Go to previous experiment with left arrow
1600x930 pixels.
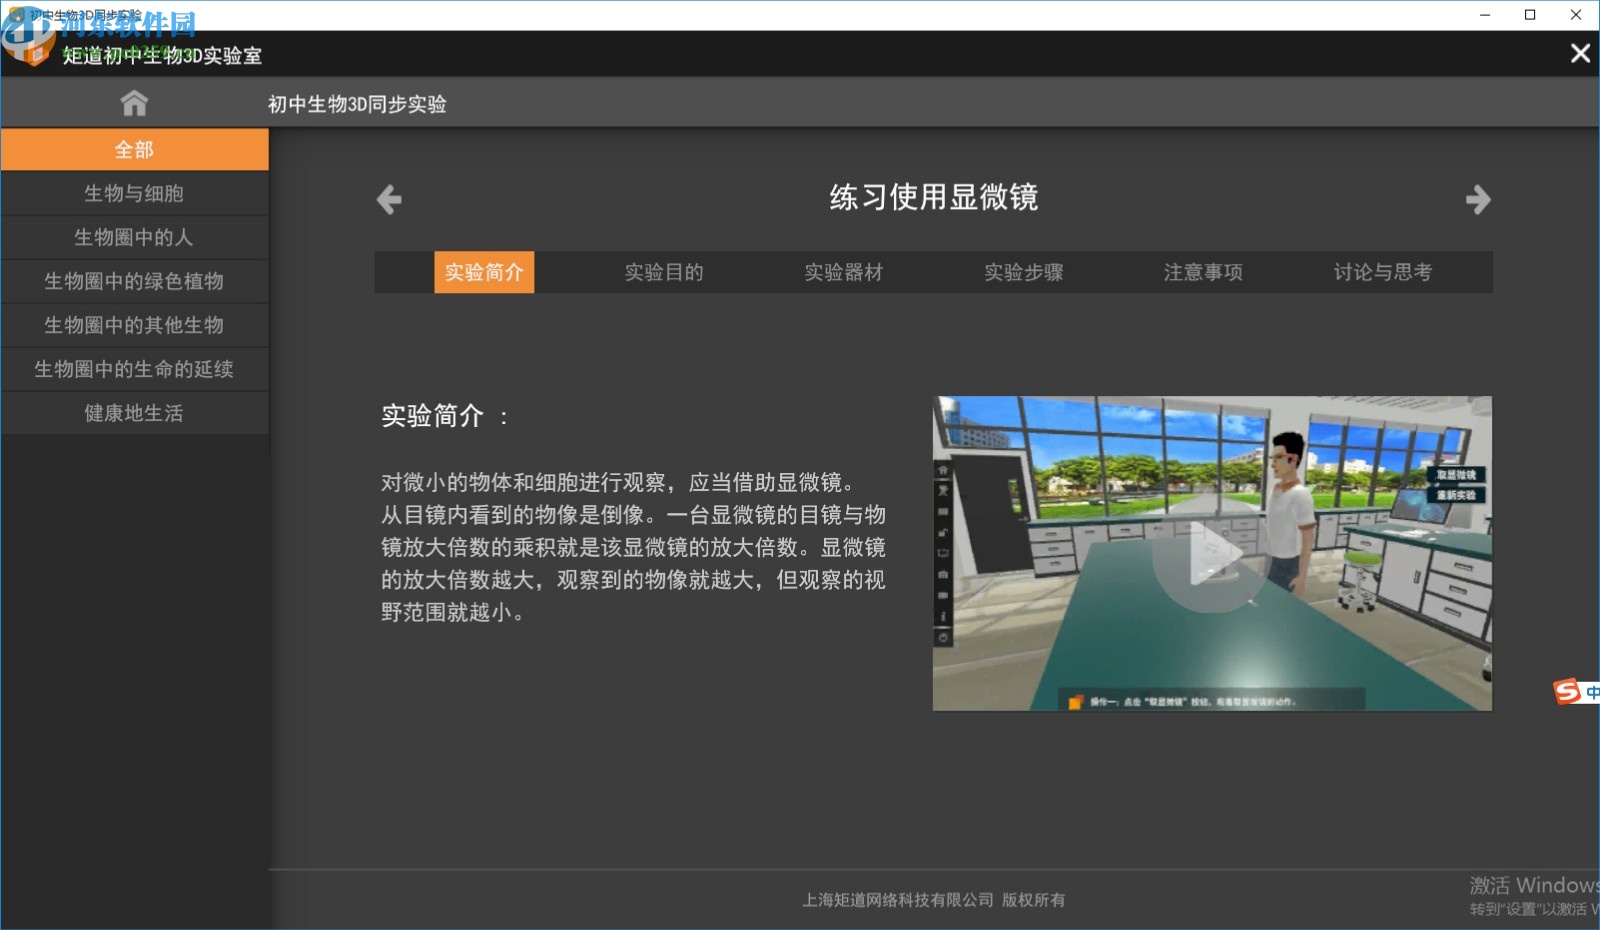click(389, 200)
